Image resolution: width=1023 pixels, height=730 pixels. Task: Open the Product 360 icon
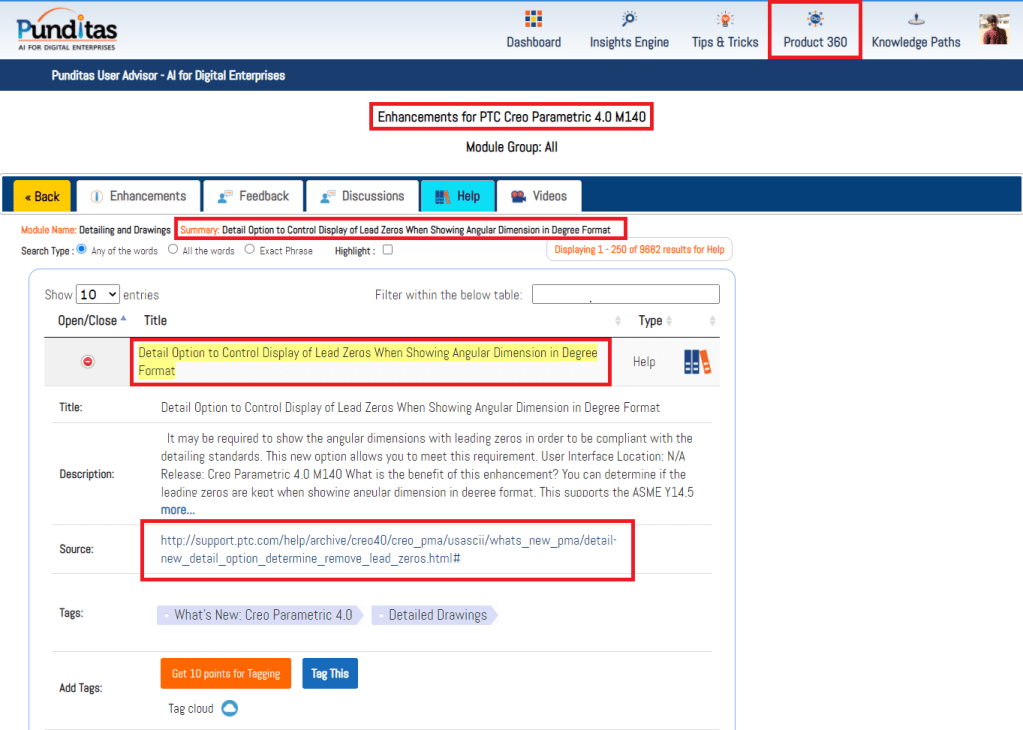click(x=815, y=19)
